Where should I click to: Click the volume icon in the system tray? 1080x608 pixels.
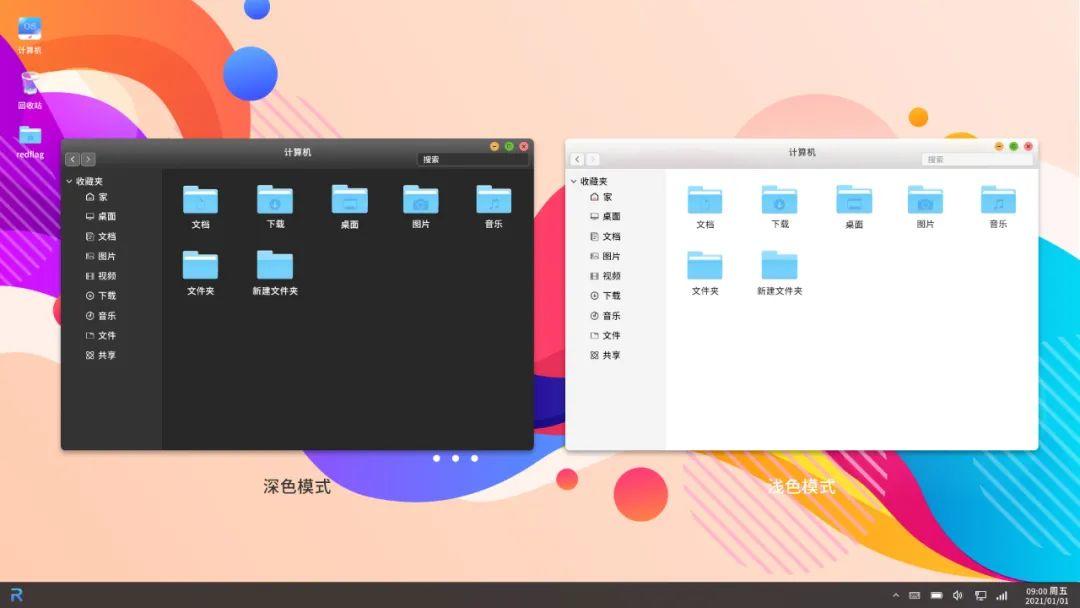point(957,595)
